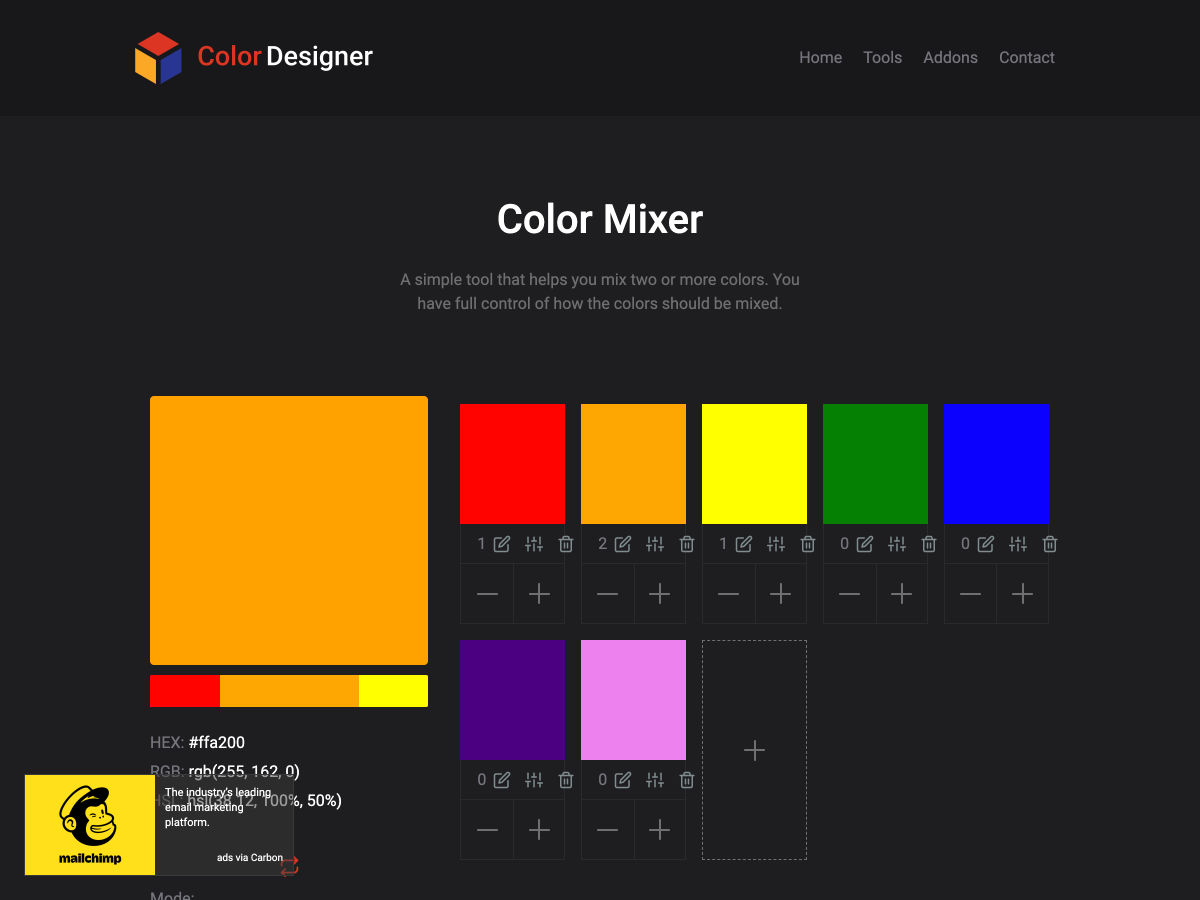Click the HEX value #ffa200
The height and width of the screenshot is (900, 1200).
click(x=217, y=742)
